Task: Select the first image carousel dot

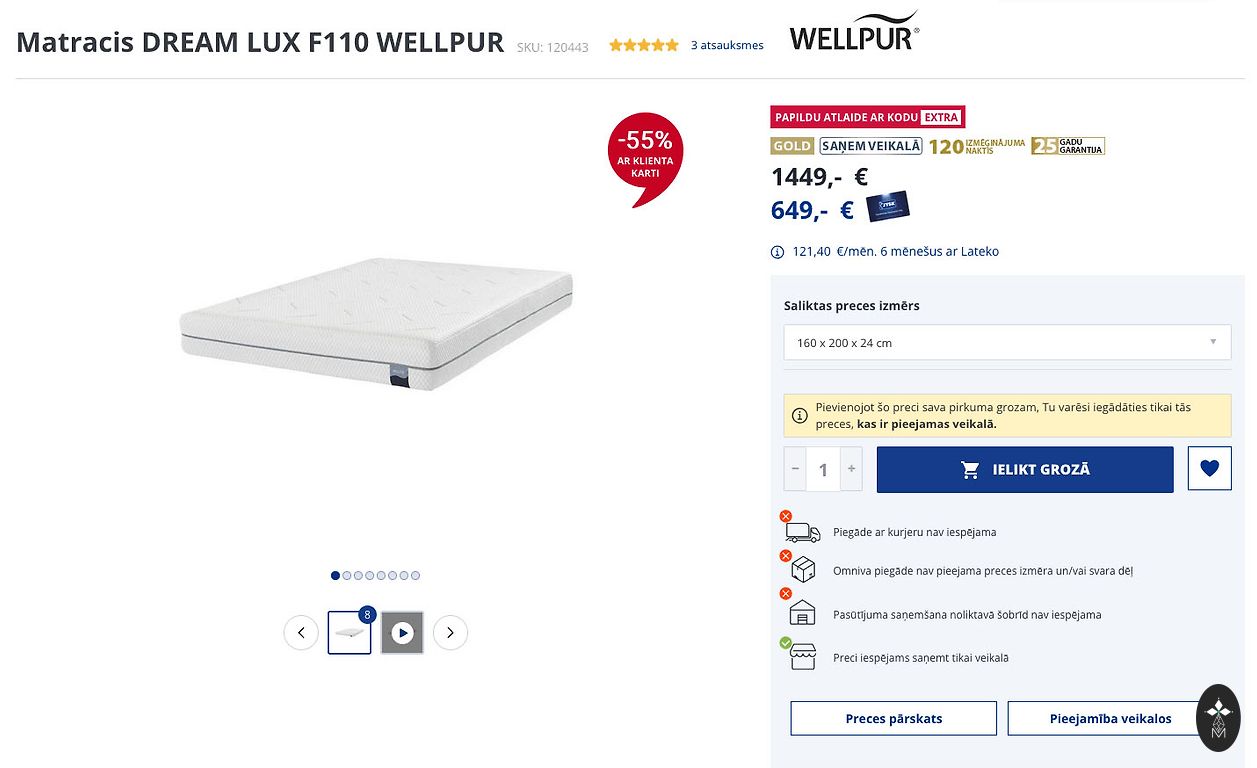Action: [x=335, y=575]
